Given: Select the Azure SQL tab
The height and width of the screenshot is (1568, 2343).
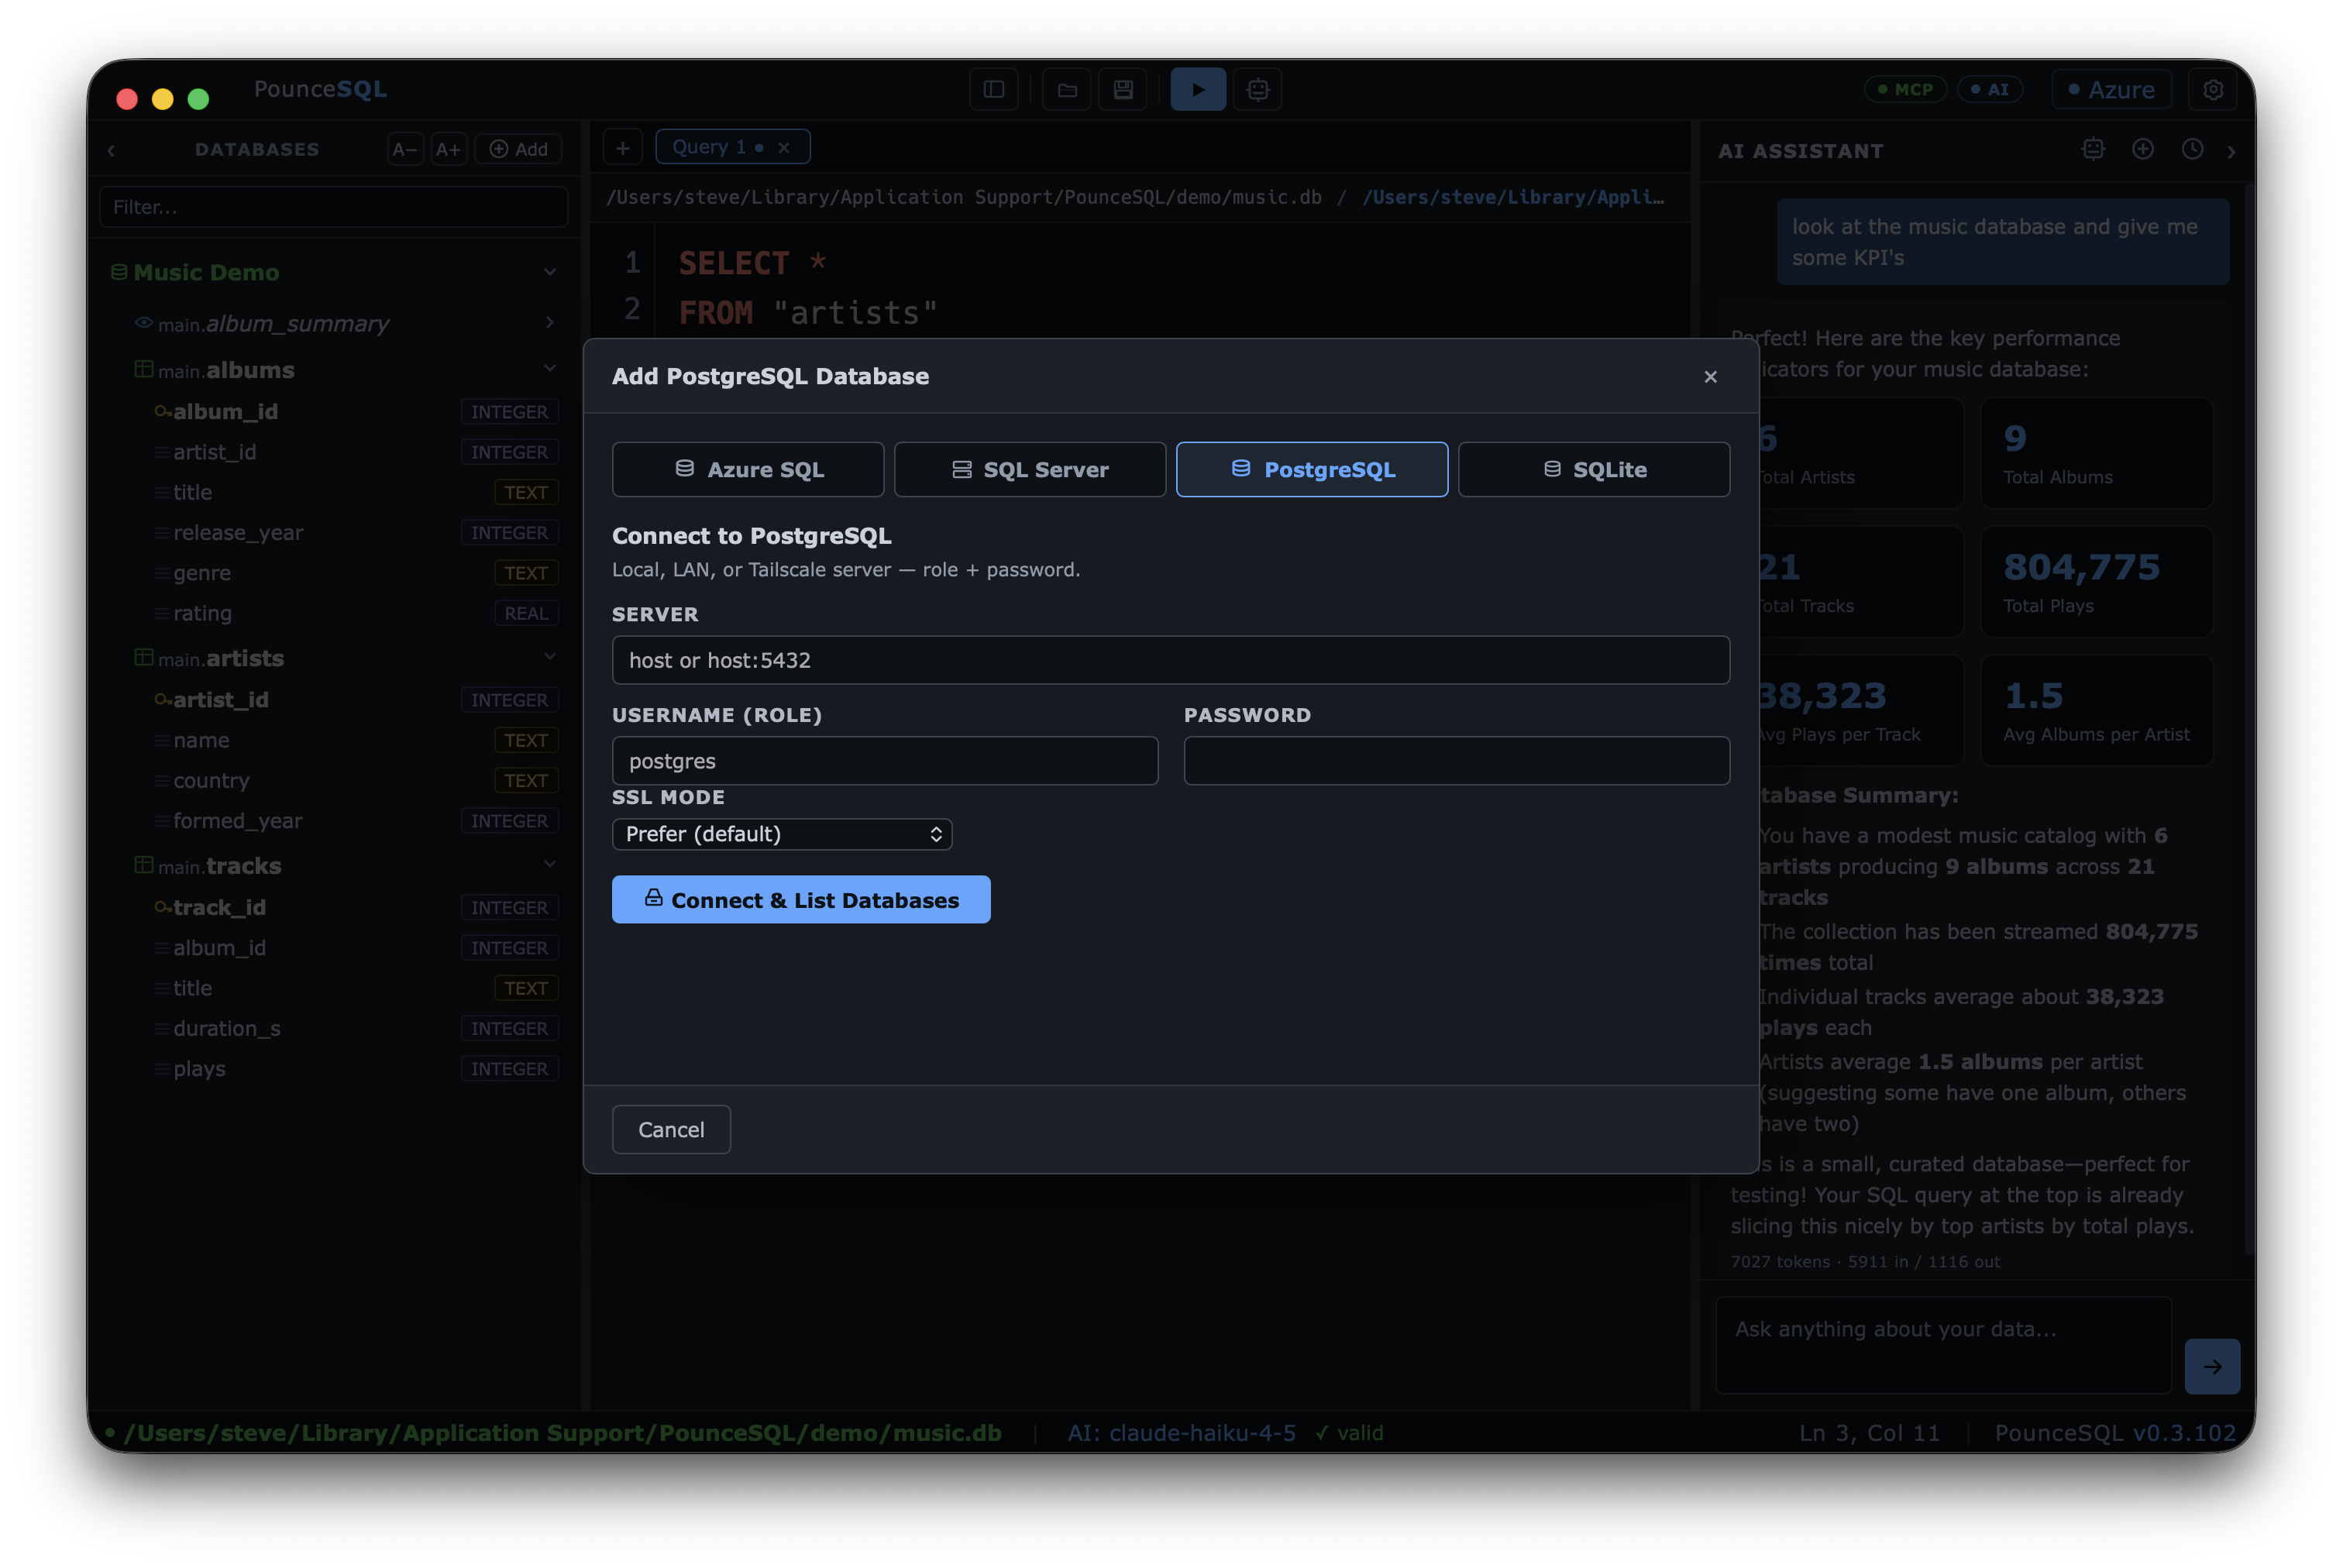Looking at the screenshot, I should point(748,469).
